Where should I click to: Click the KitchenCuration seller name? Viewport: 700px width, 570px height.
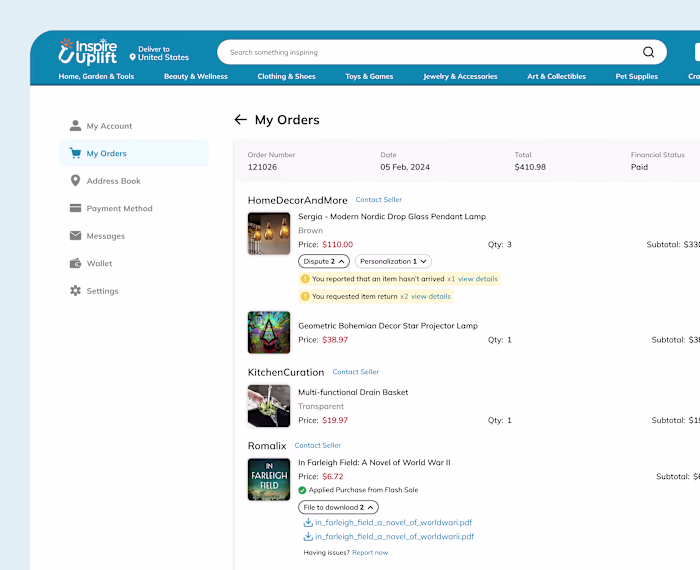pyautogui.click(x=286, y=372)
